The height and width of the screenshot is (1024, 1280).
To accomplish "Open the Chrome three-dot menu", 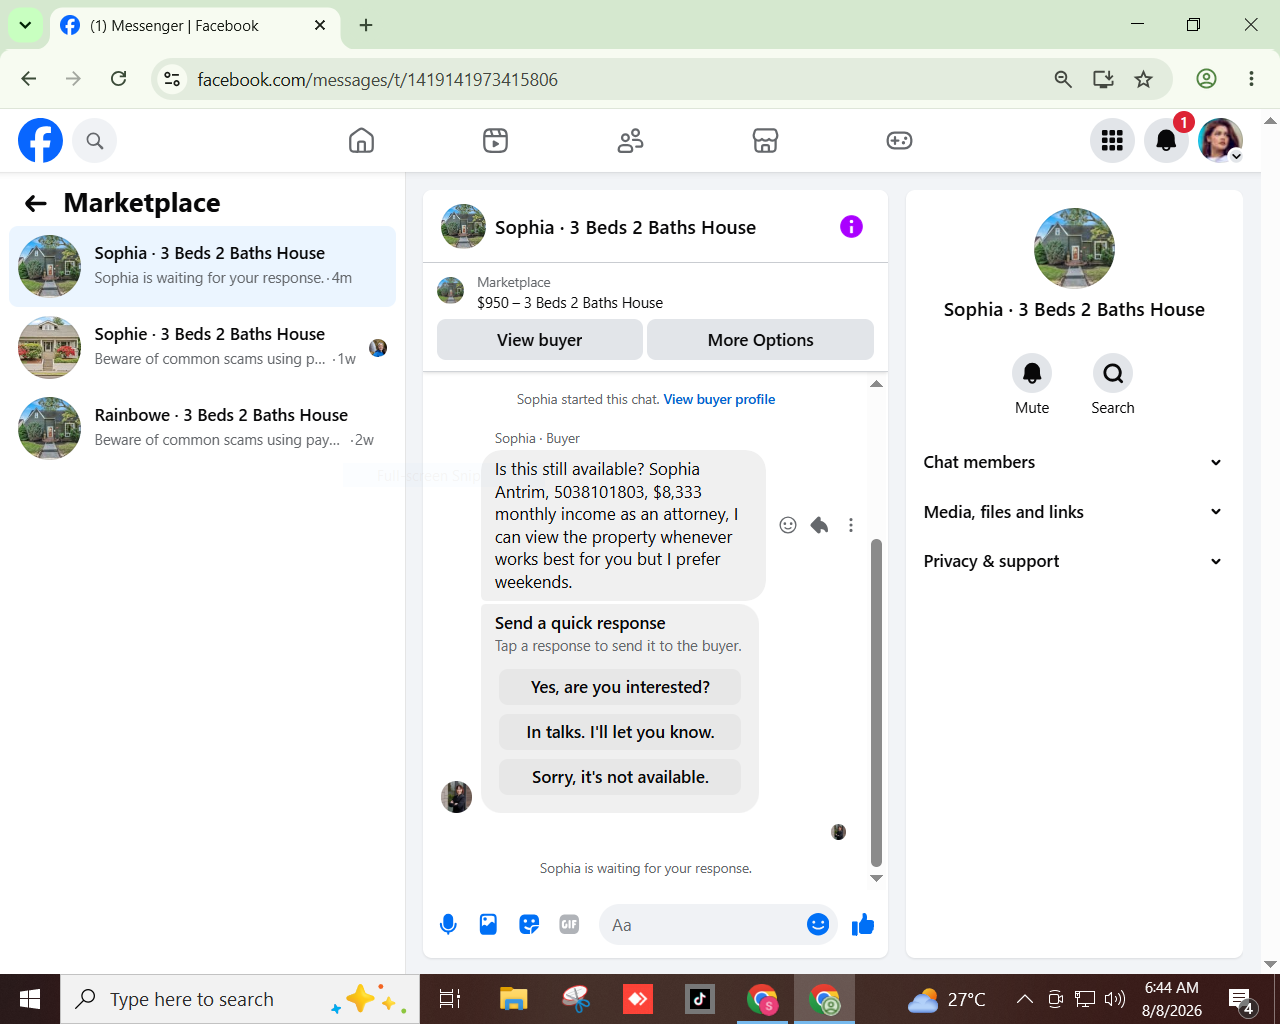I will [x=1251, y=79].
